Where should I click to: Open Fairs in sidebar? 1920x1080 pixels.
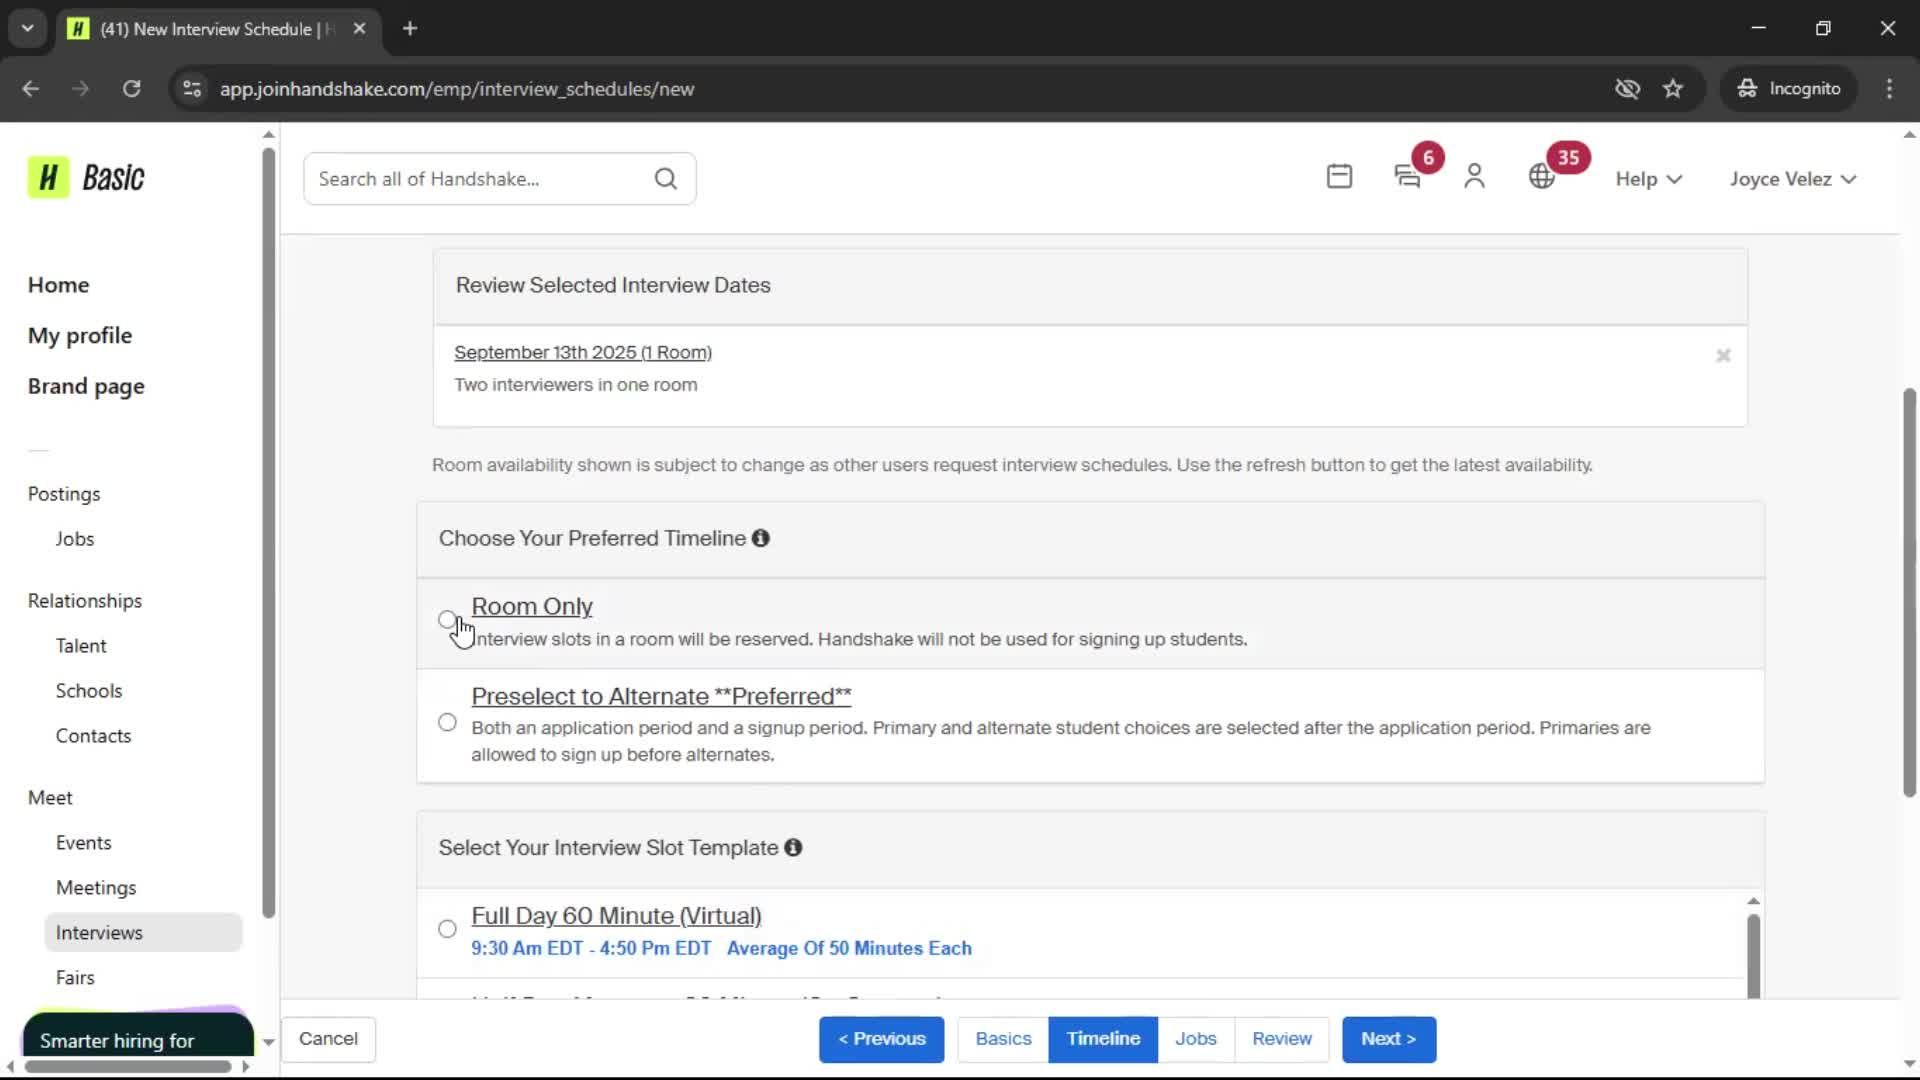point(75,978)
